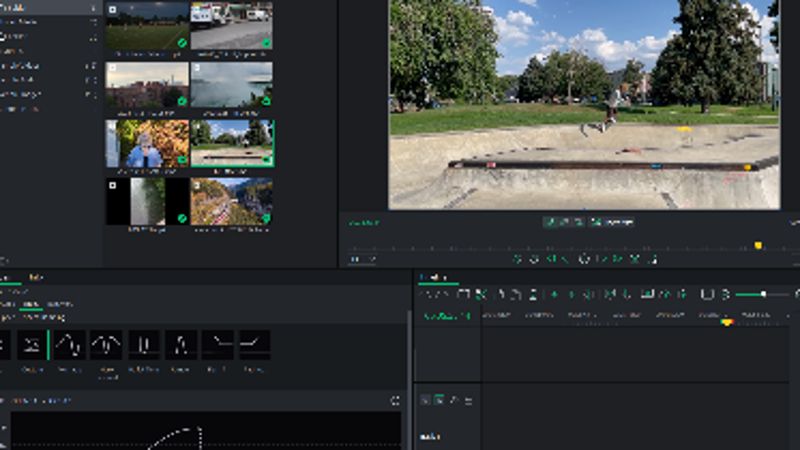Open the menu lines icon in the track header
This screenshot has height=450, width=800.
468,401
